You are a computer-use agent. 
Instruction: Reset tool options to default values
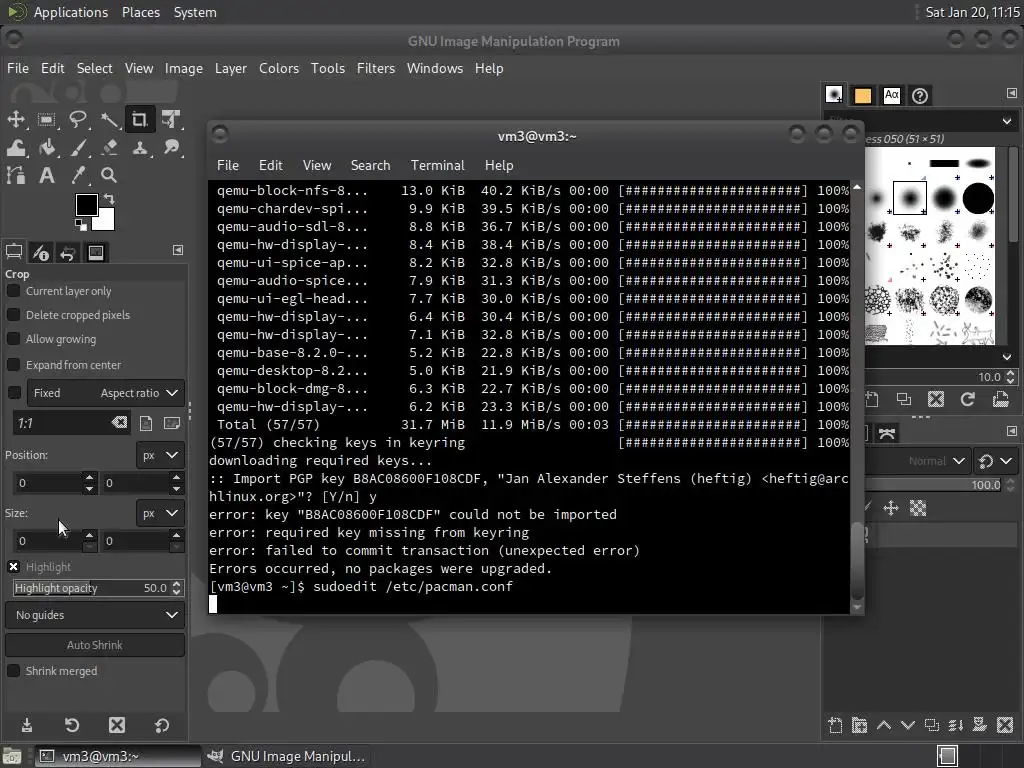pyautogui.click(x=161, y=725)
